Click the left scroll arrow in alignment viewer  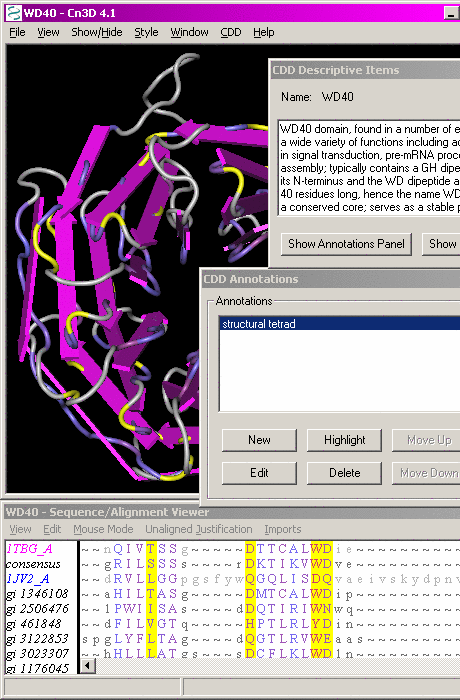[x=88, y=666]
